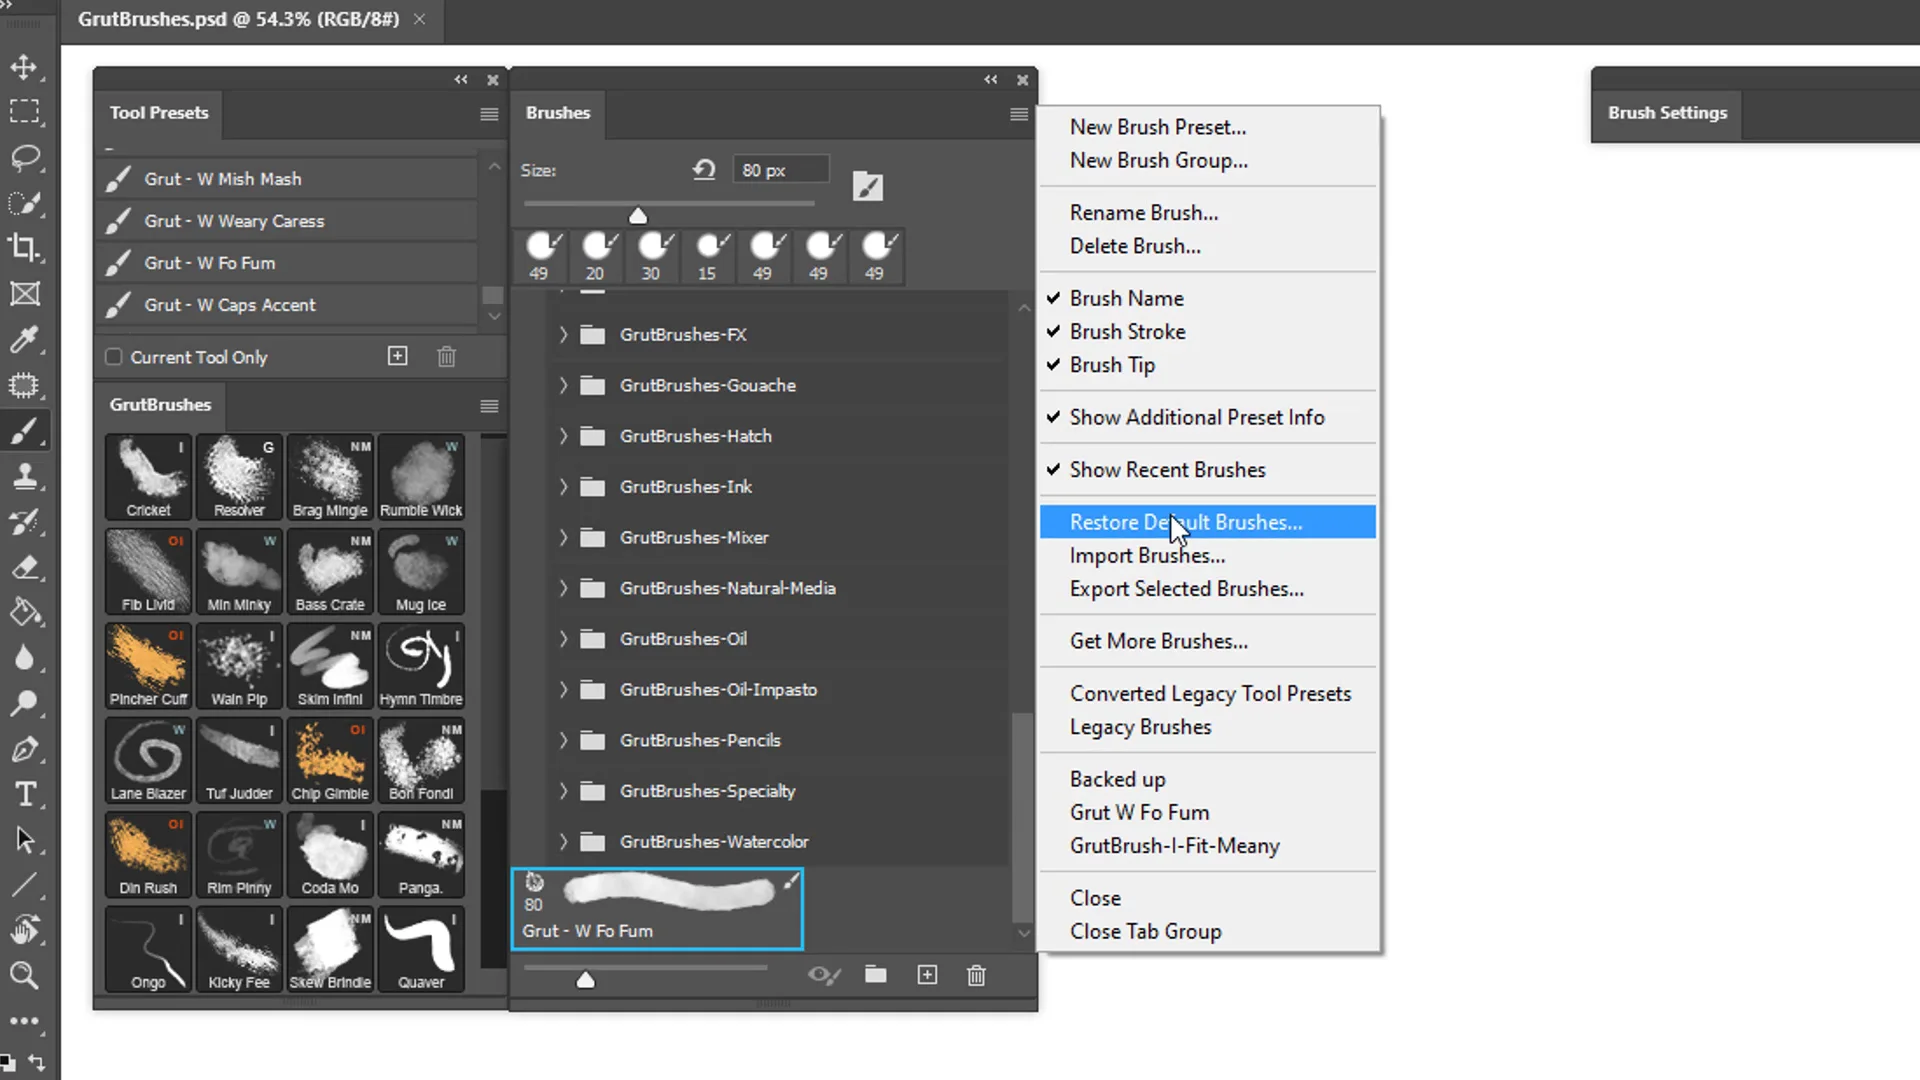The height and width of the screenshot is (1080, 1920).
Task: Reset brush size with circular arrow
Action: pos(704,170)
